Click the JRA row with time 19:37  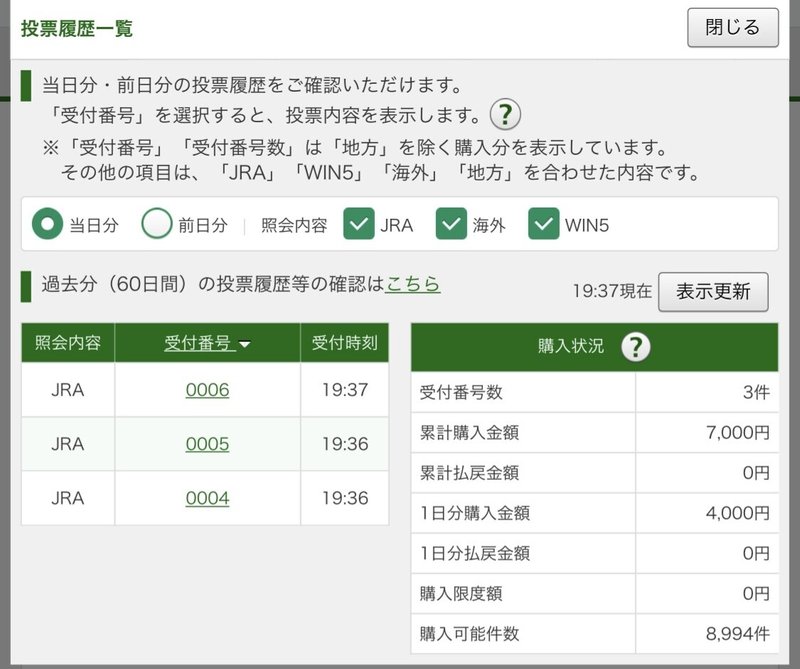pyautogui.click(x=68, y=390)
